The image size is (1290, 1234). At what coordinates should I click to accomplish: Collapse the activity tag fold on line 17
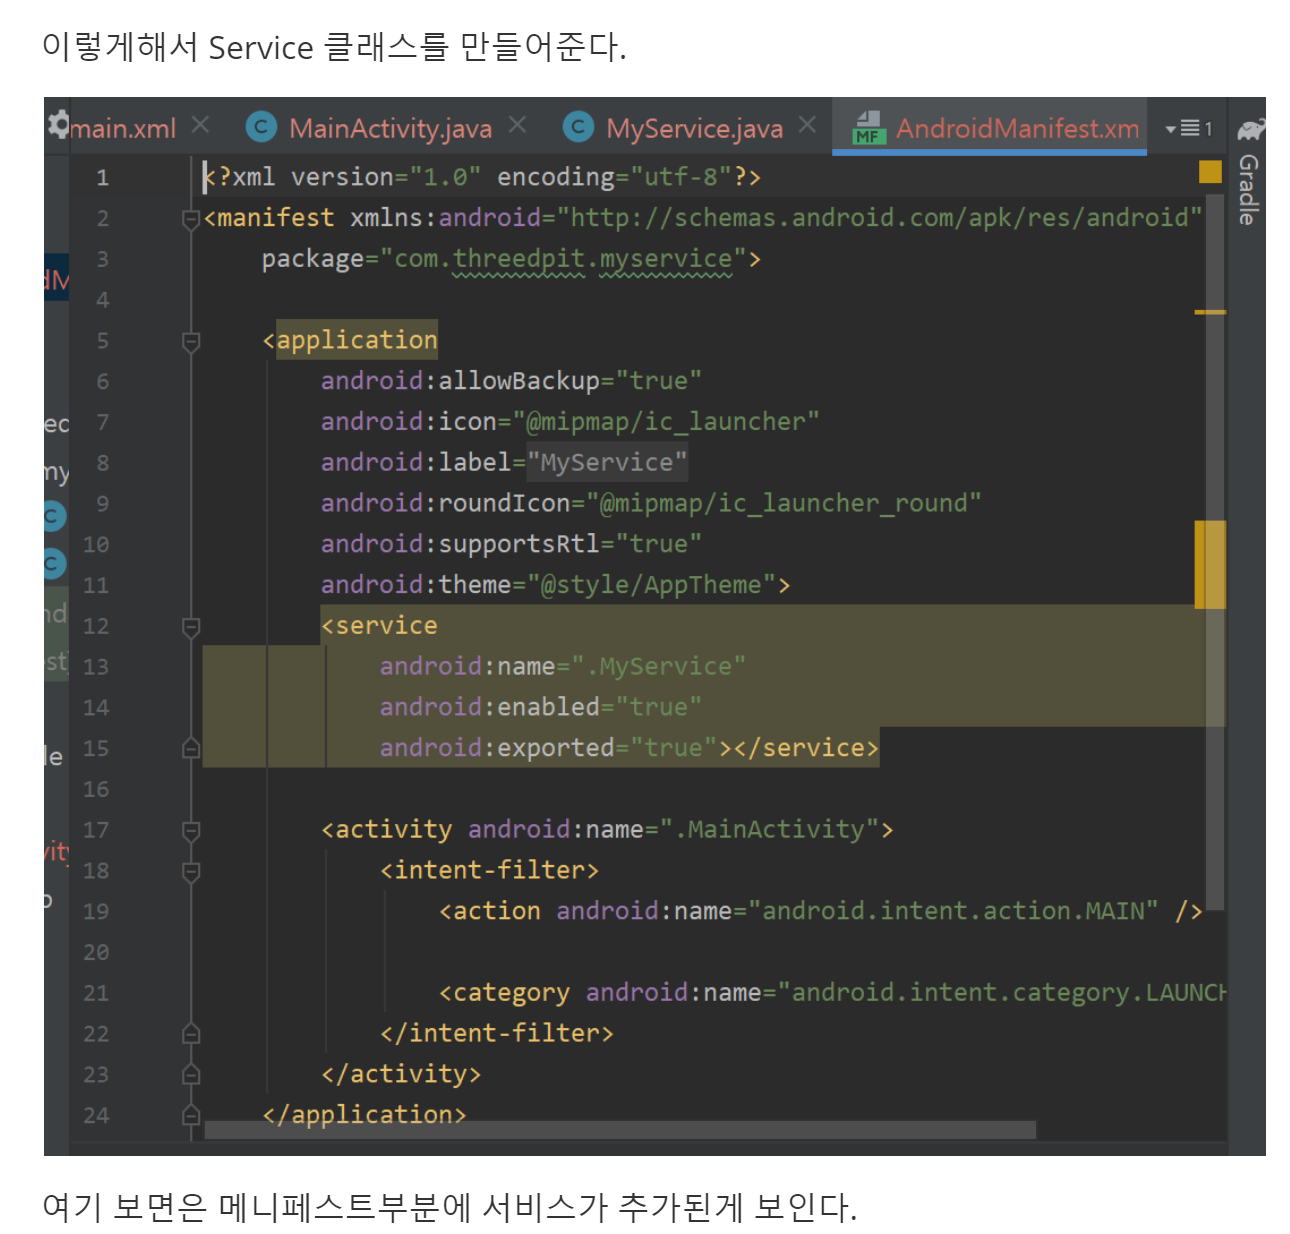191,830
